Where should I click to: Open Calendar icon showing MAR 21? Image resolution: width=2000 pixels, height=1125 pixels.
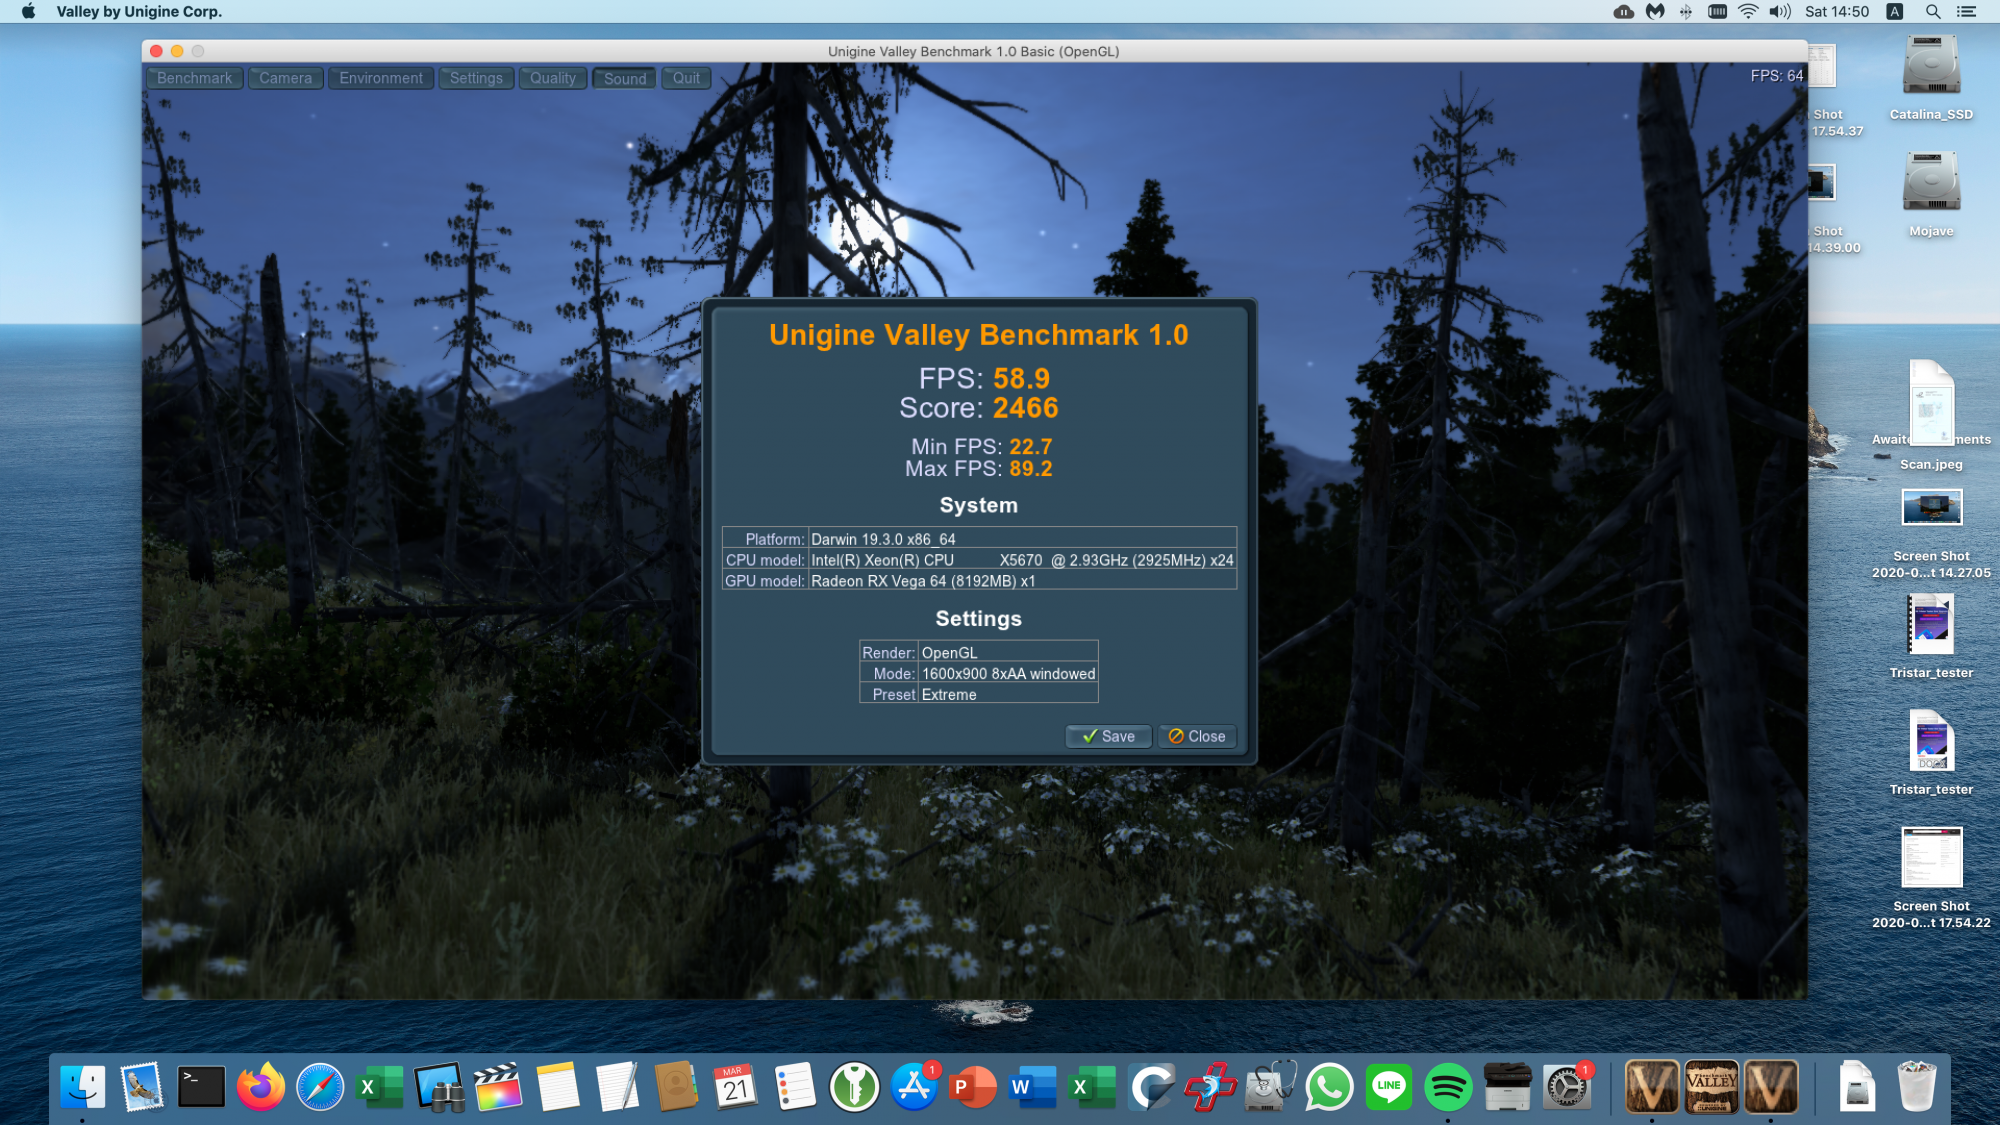[736, 1087]
